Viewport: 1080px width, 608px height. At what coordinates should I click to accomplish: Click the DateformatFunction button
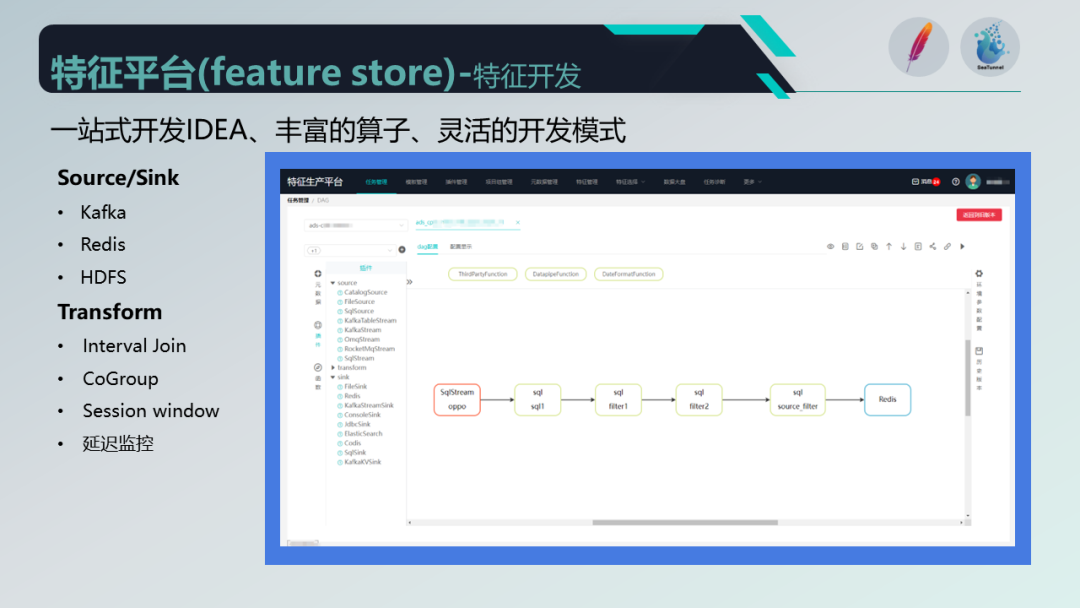tap(629, 274)
